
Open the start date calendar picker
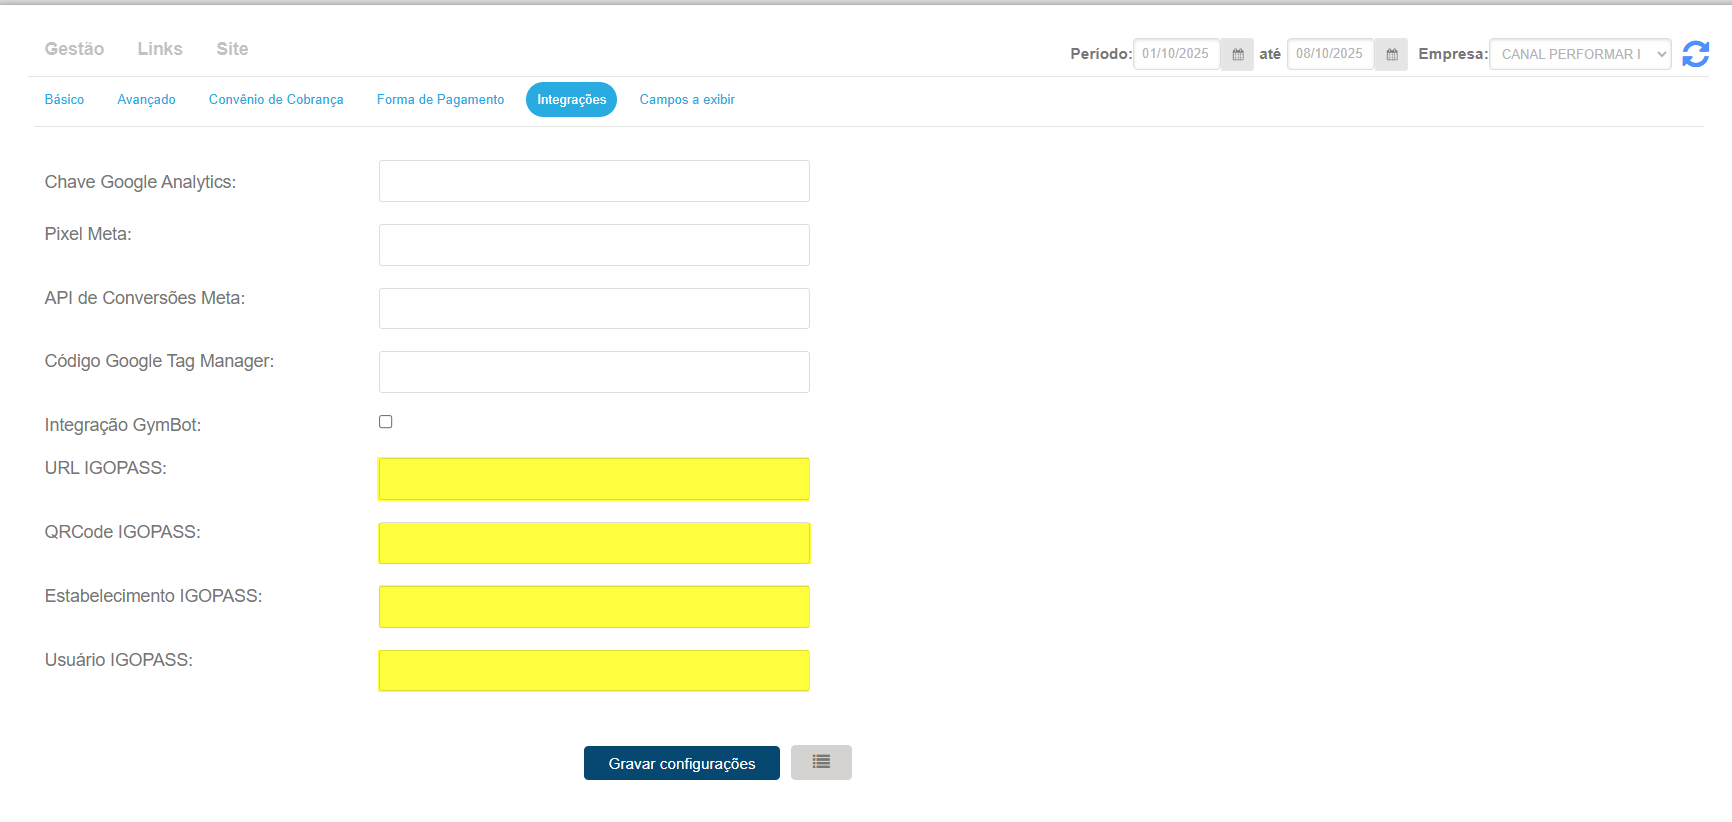click(1237, 54)
